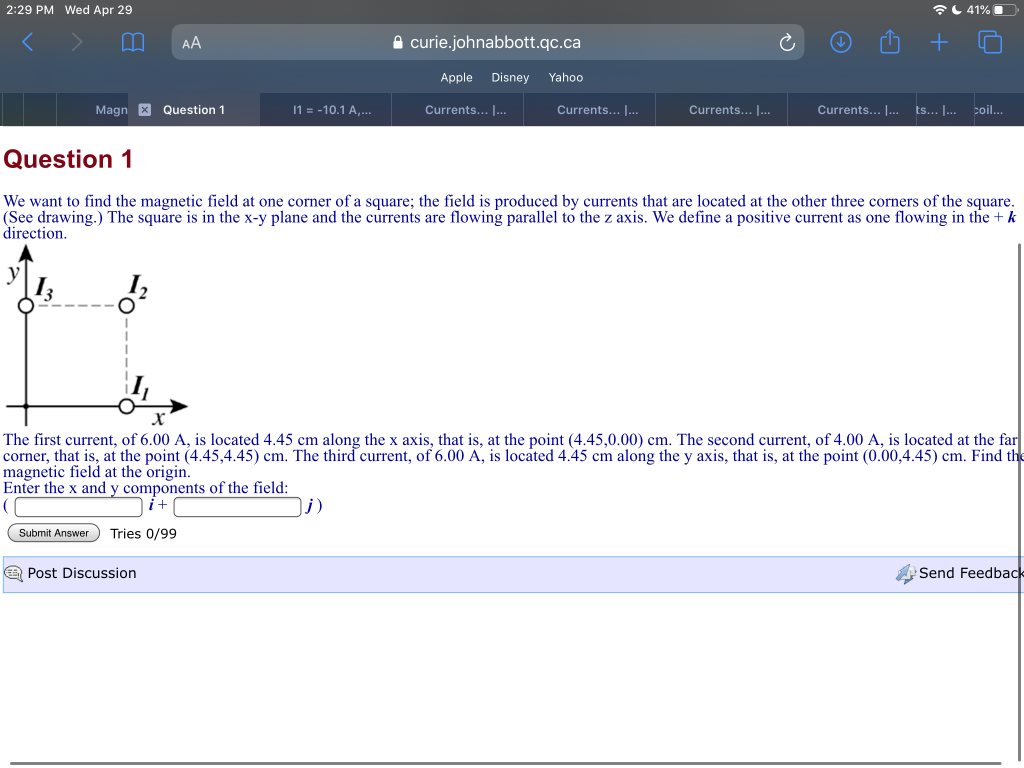1024x768 pixels.
Task: Click the curie.johnabbott.qc.ca address field
Action: point(487,42)
